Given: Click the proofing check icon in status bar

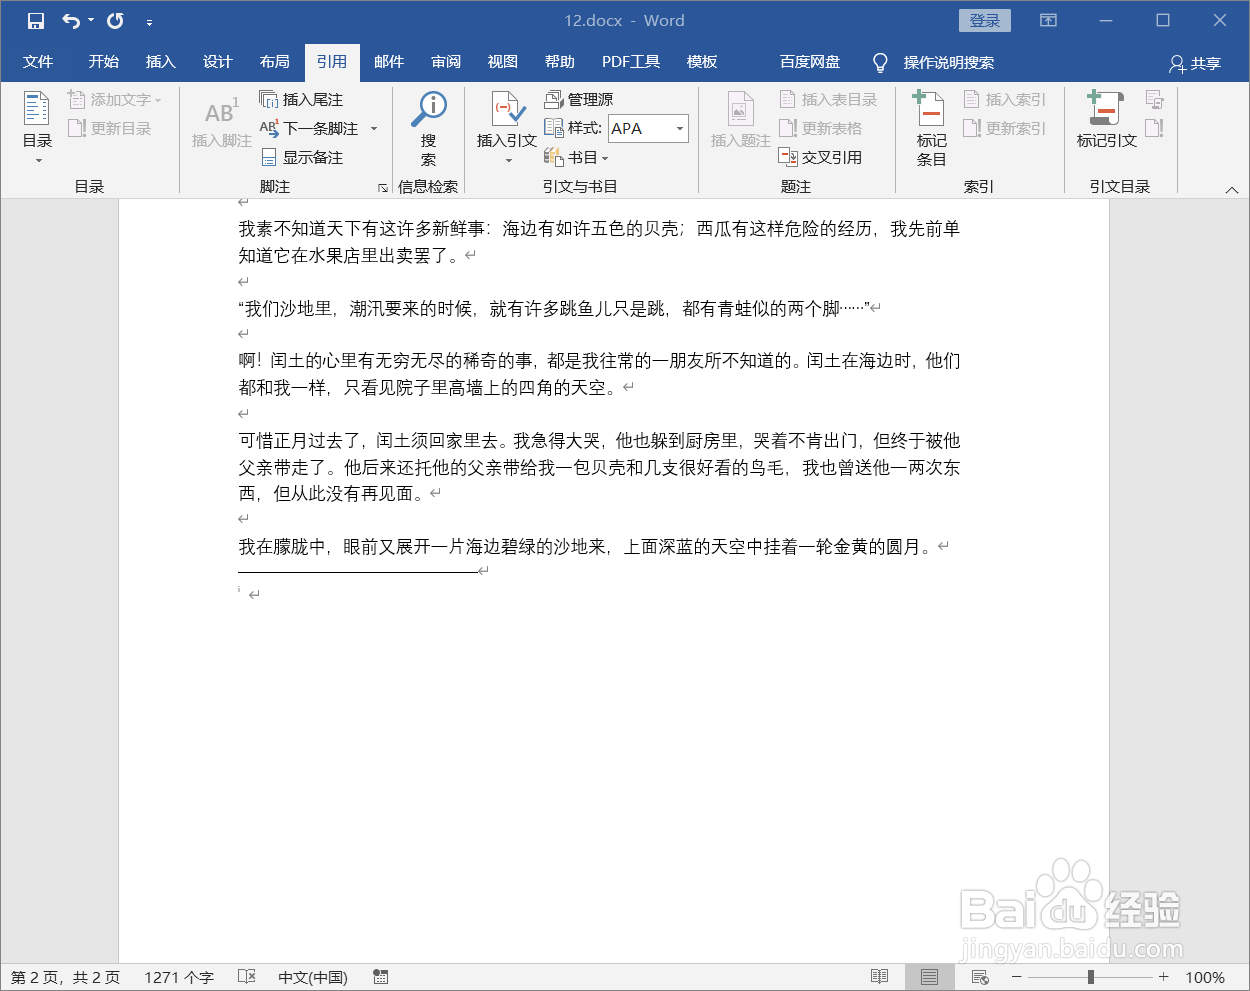Looking at the screenshot, I should [247, 977].
